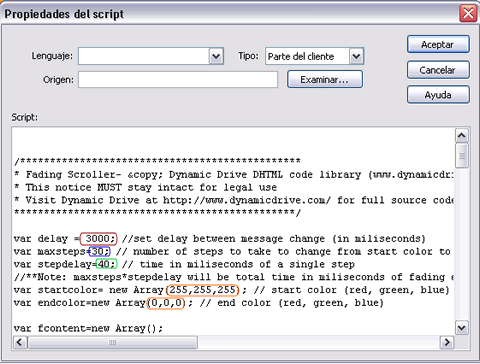Click the 'Parte del cliente' Tipo field
This screenshot has width=480, height=364.
[x=307, y=56]
